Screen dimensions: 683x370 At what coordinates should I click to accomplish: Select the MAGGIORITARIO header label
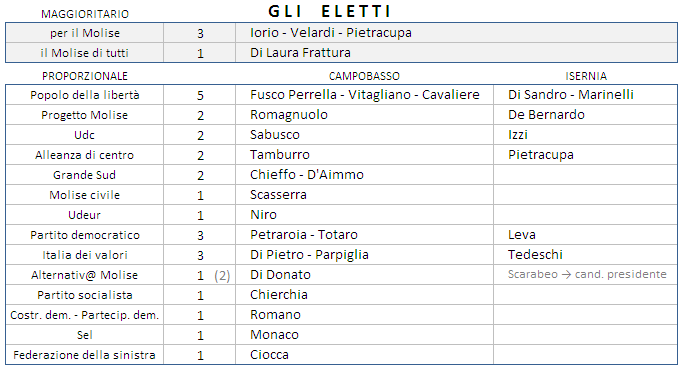click(85, 14)
